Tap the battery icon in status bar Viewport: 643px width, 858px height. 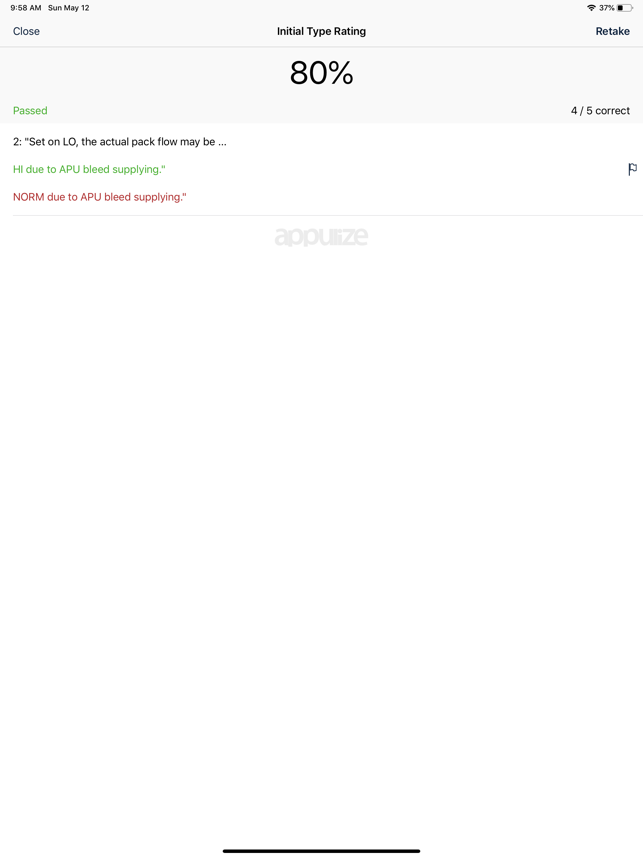[625, 8]
